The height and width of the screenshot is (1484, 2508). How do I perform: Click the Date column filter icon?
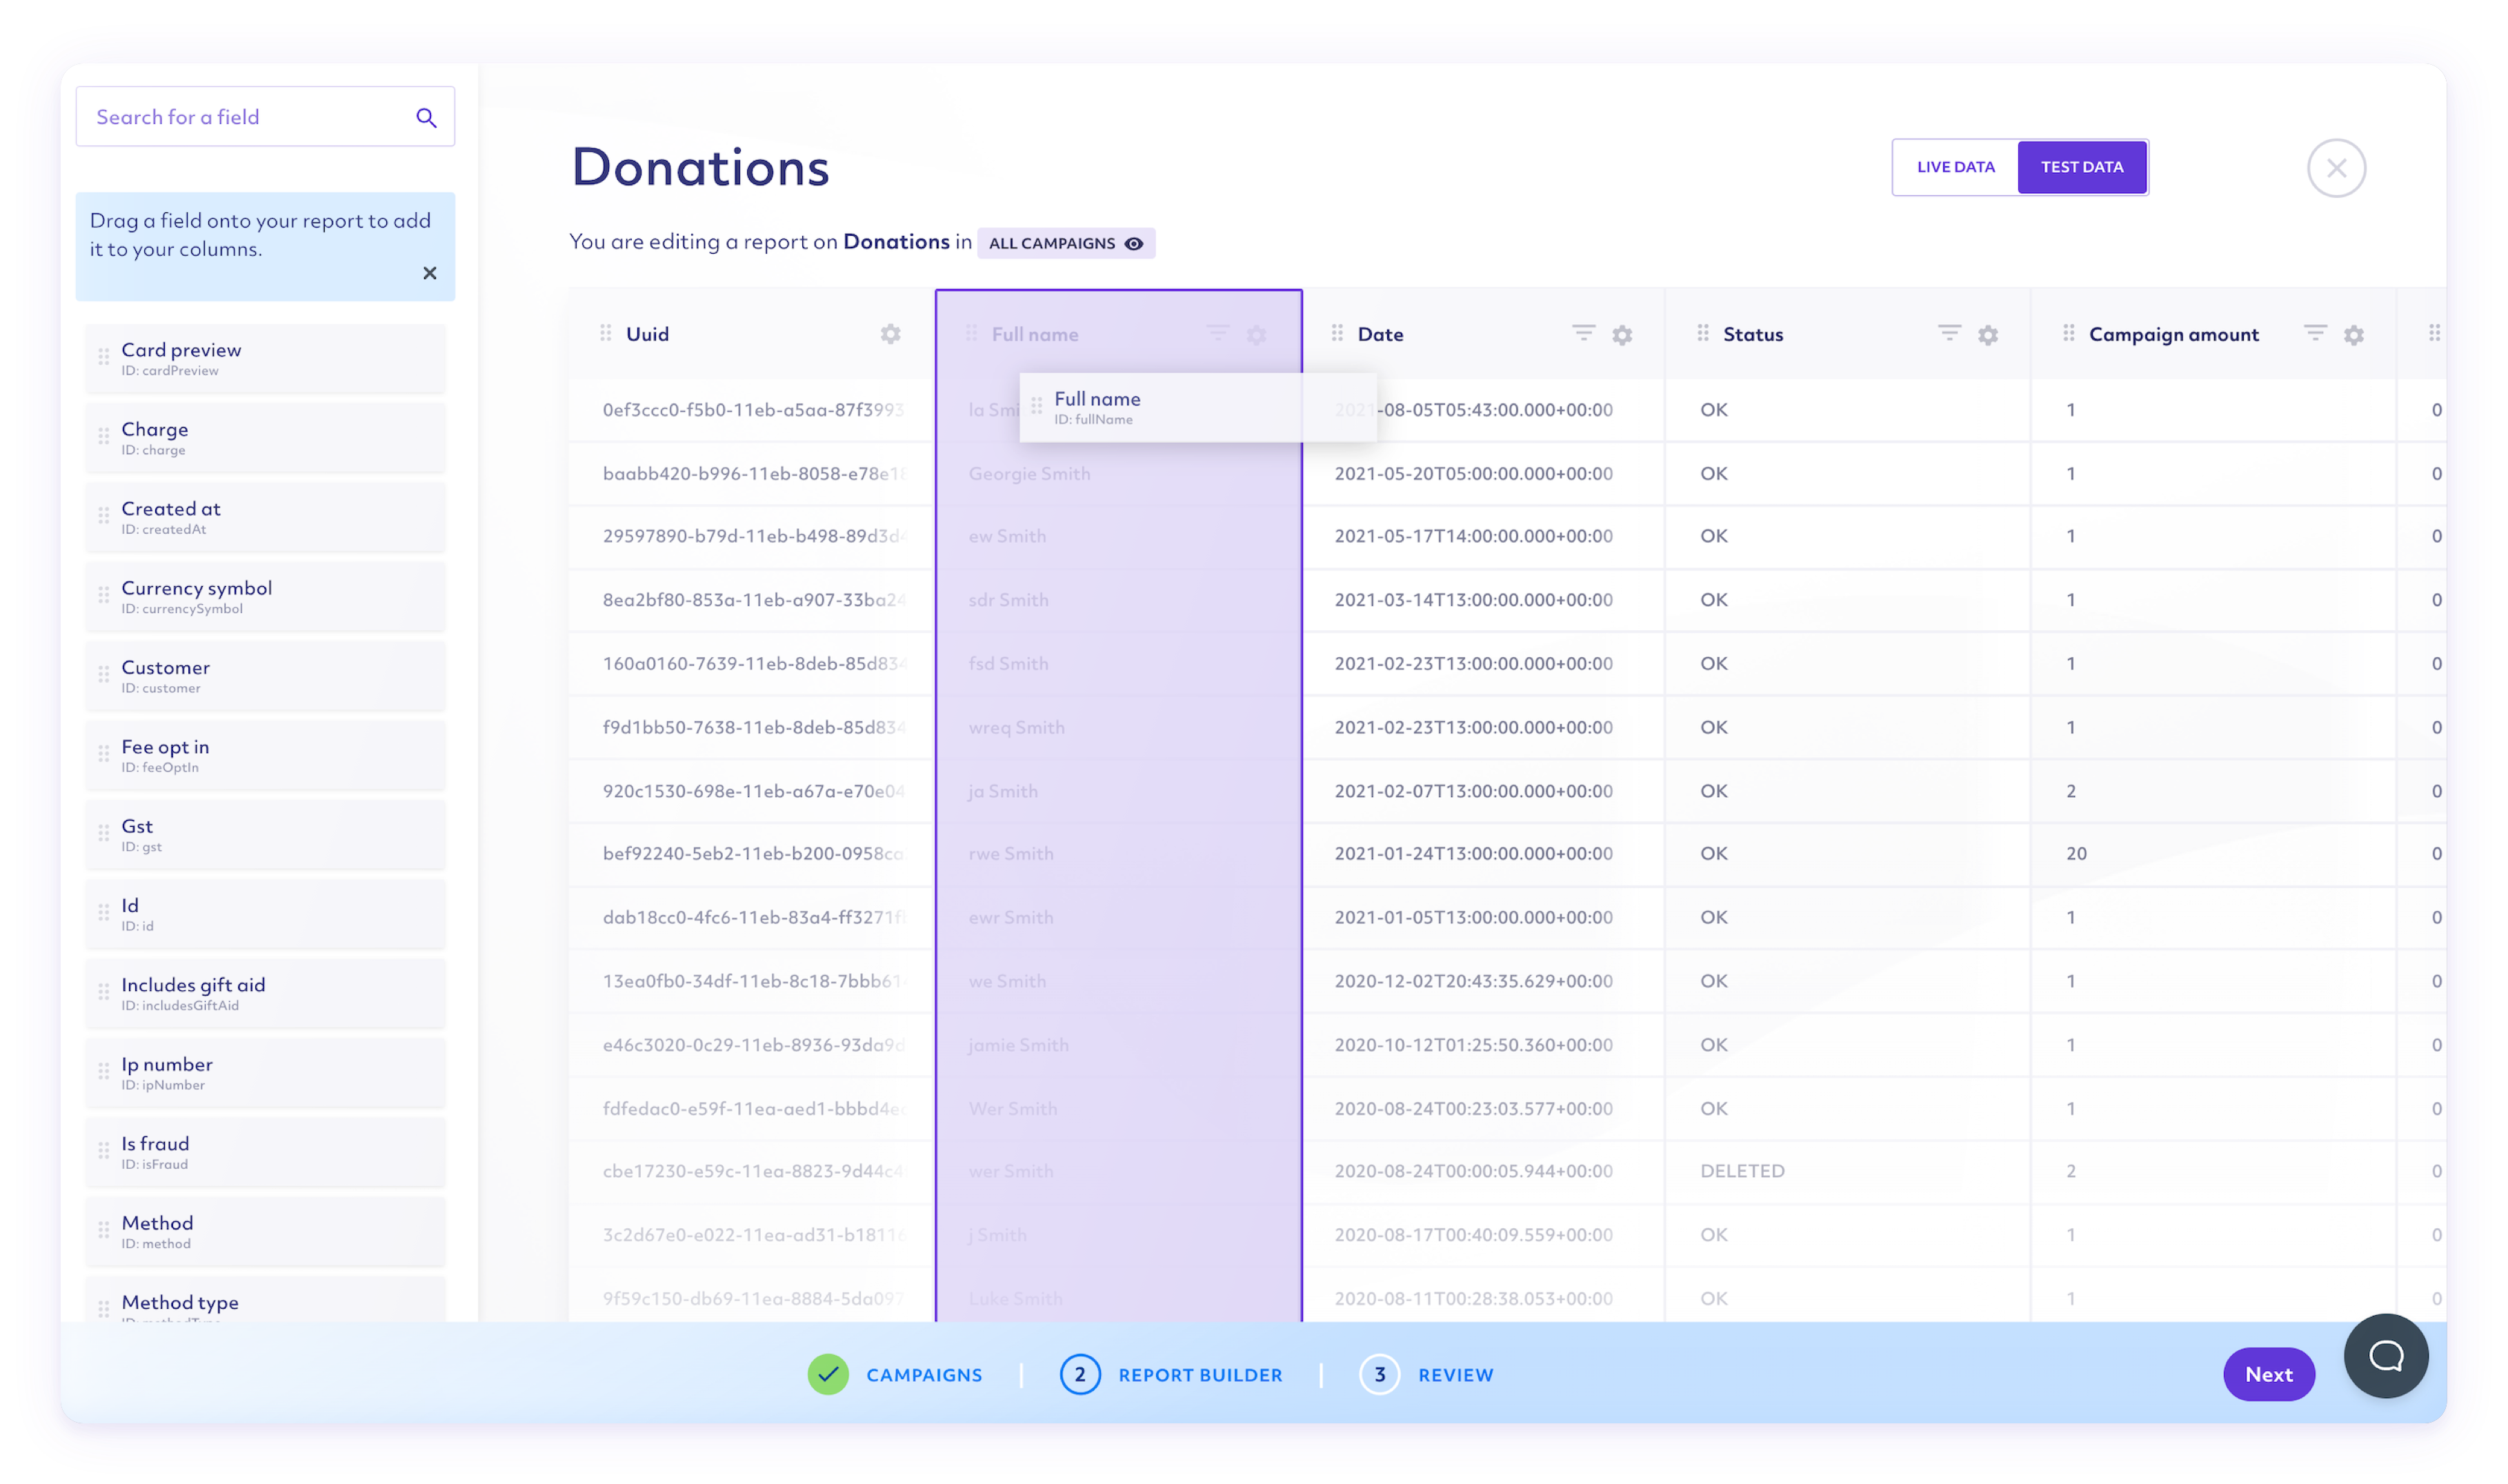tap(1582, 332)
